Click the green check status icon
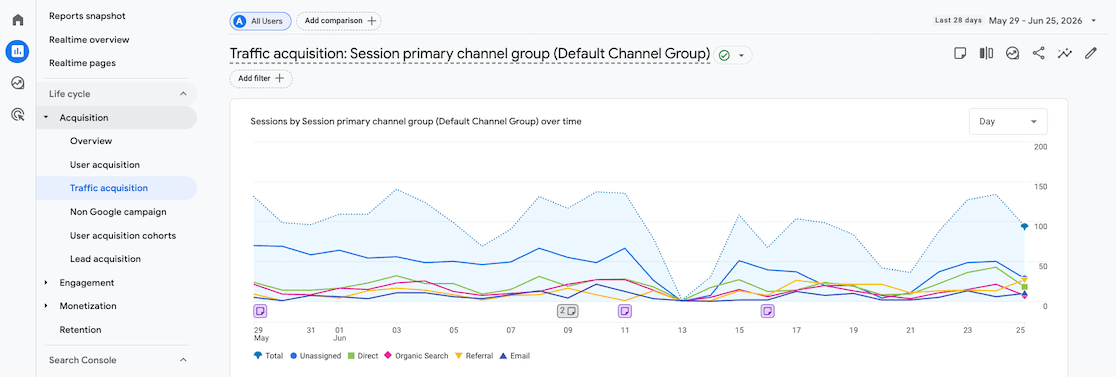The image size is (1116, 377). 725,55
